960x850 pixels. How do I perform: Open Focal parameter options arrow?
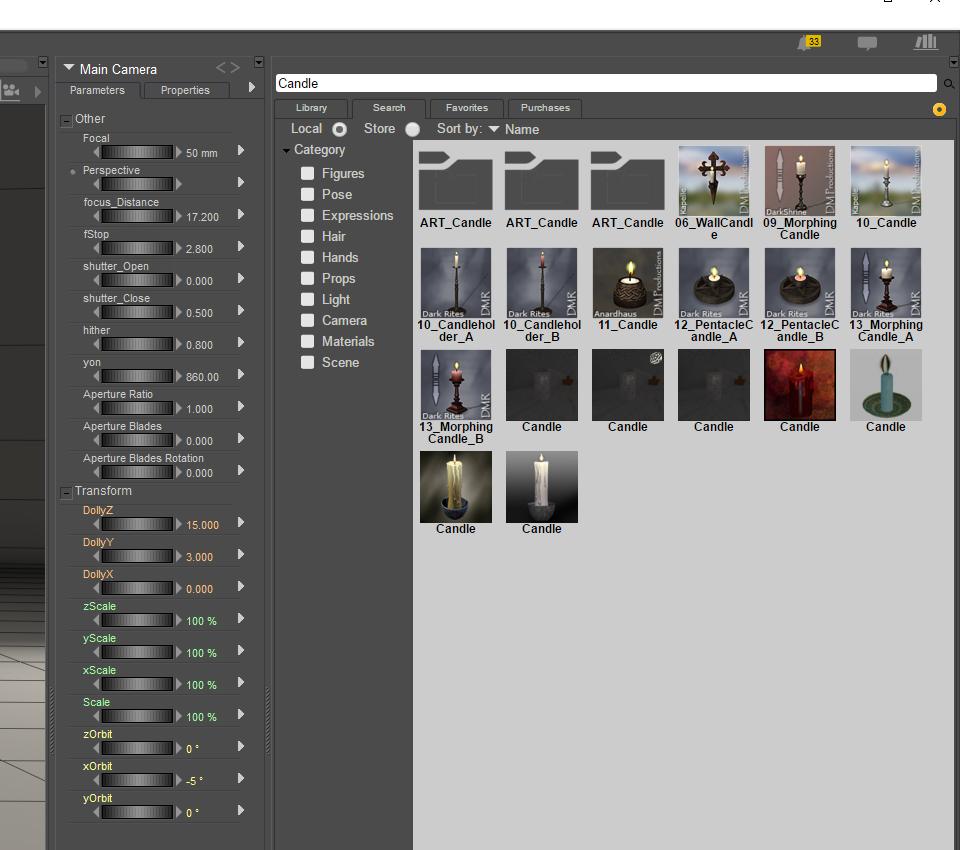241,150
